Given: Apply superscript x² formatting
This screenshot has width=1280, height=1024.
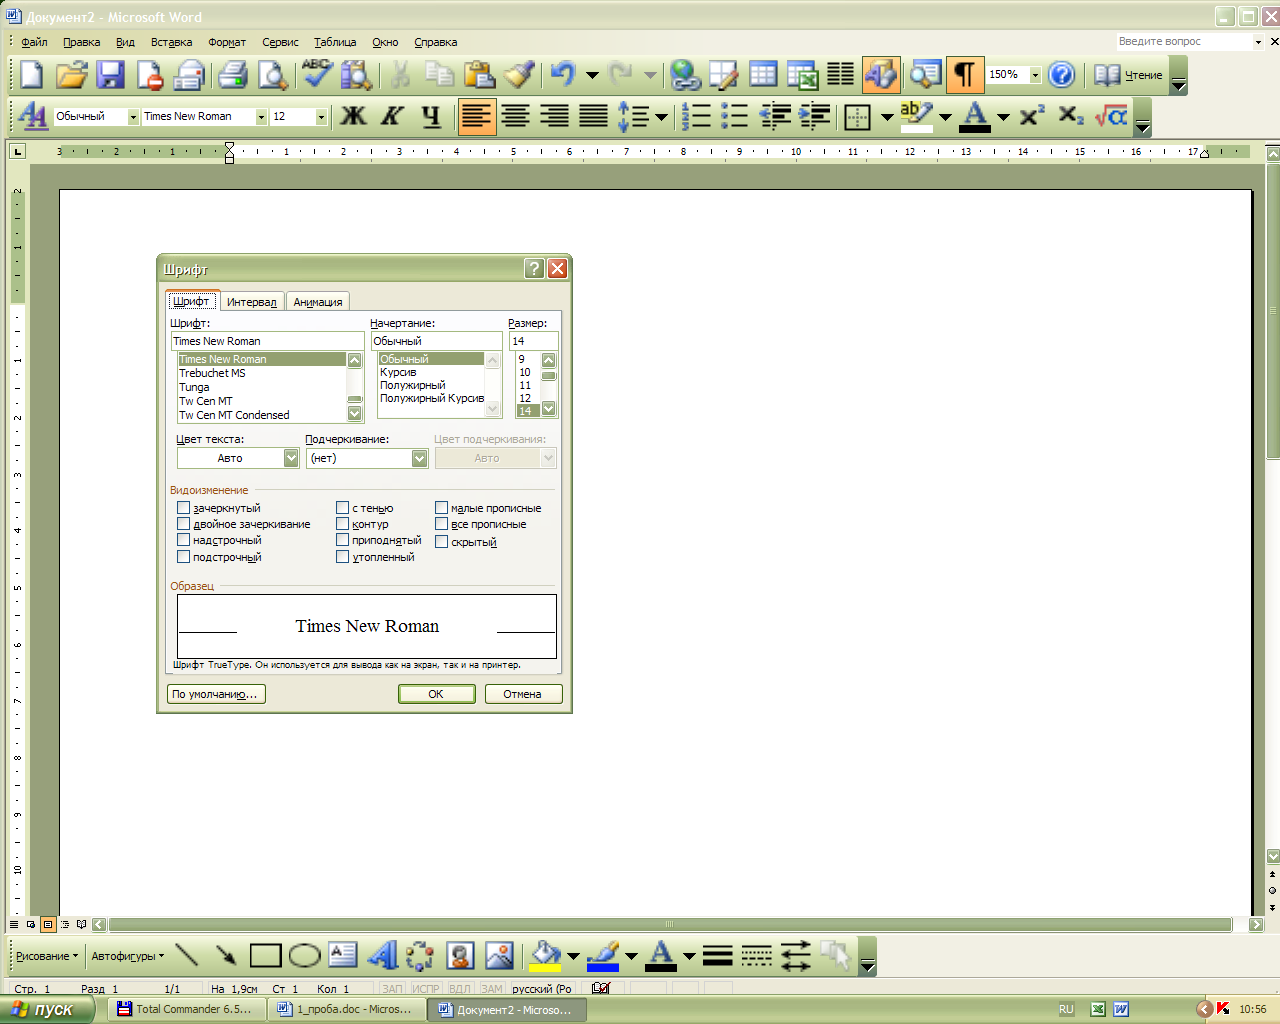Looking at the screenshot, I should pos(1032,117).
